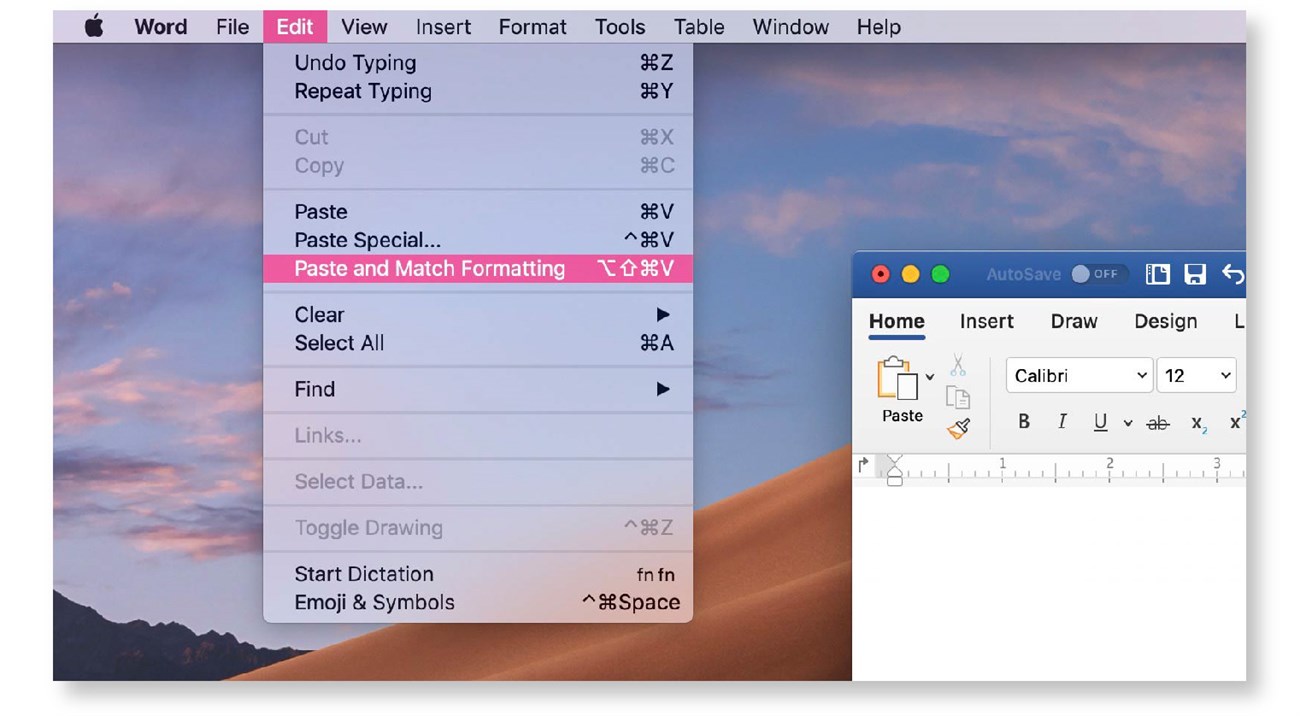Screen dimensions: 1300x716
Task: Click the Cut scissors icon in ribbon
Action: click(x=958, y=366)
